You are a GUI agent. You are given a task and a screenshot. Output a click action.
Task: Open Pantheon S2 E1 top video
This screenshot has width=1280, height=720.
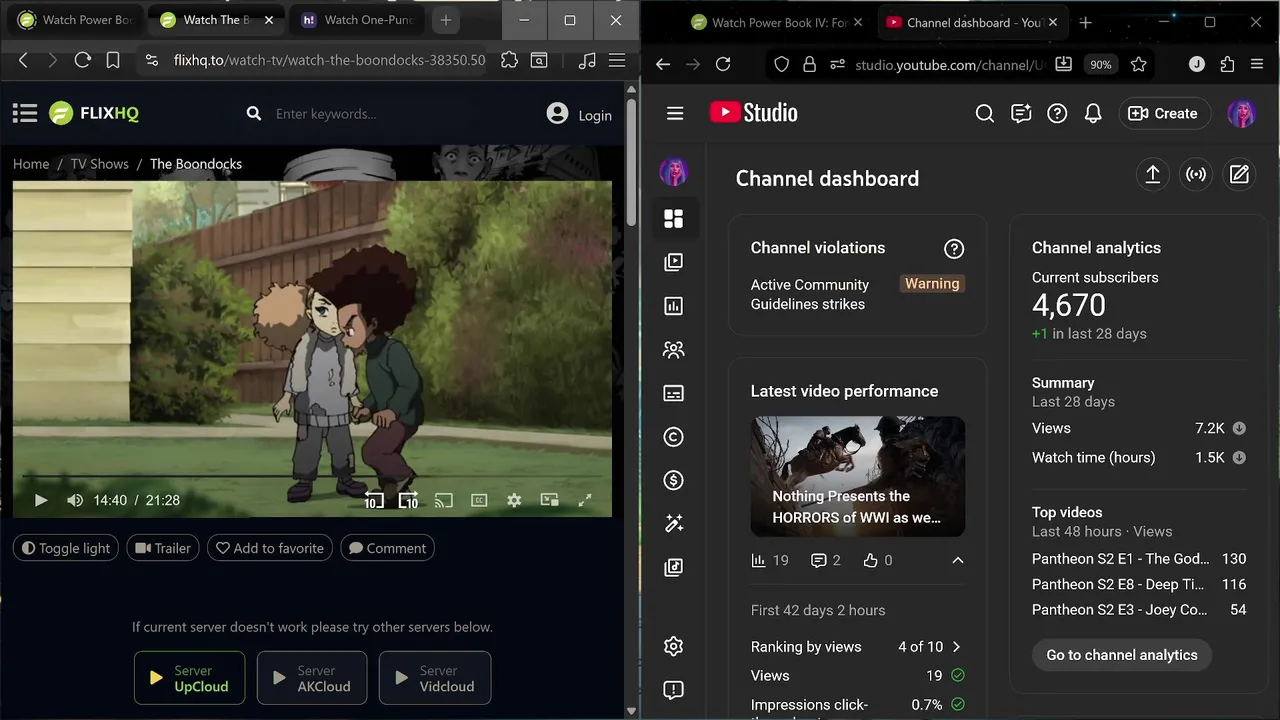pyautogui.click(x=1120, y=559)
